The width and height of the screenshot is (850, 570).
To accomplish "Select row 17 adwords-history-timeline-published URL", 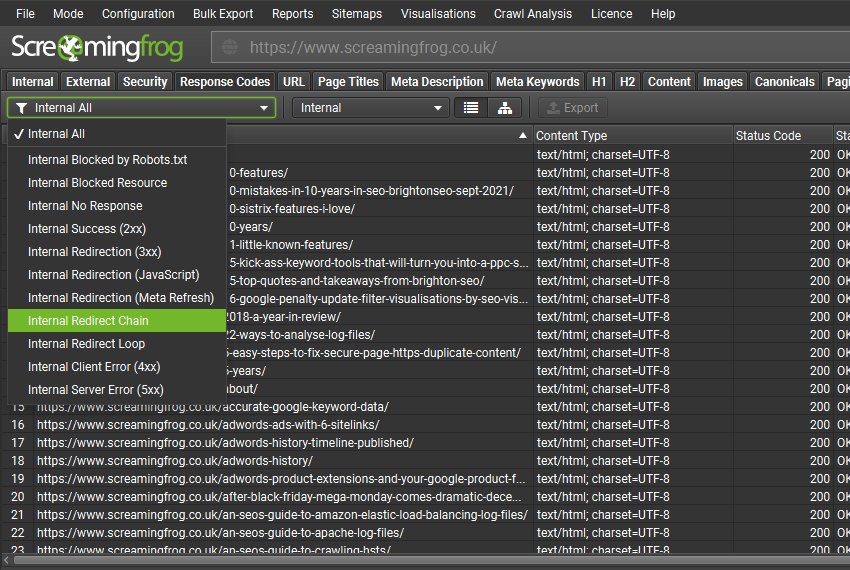I will click(225, 443).
